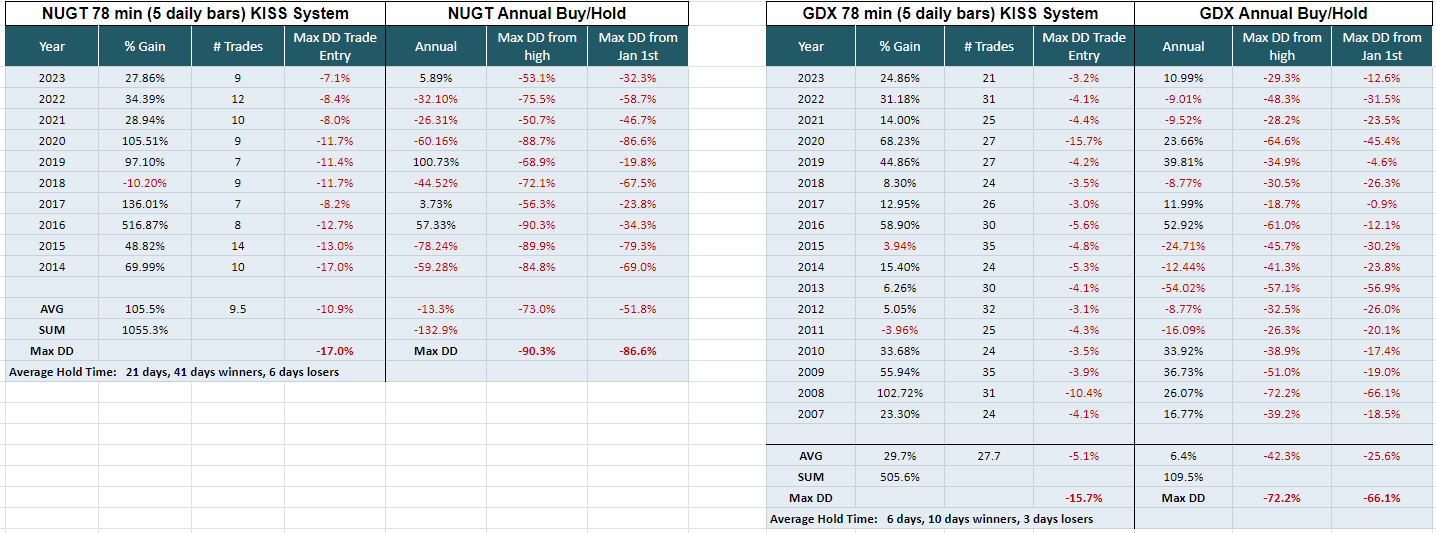1436x533 pixels.
Task: Click the NUGT annual SUM value -132.9%
Action: point(436,330)
